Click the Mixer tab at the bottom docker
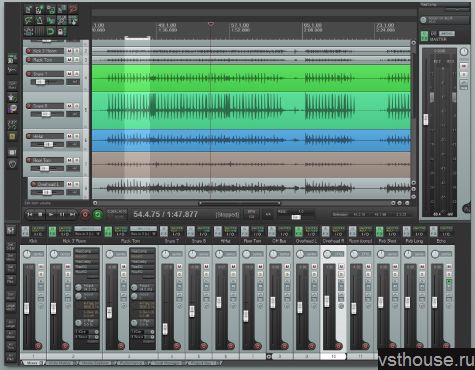 32,363
